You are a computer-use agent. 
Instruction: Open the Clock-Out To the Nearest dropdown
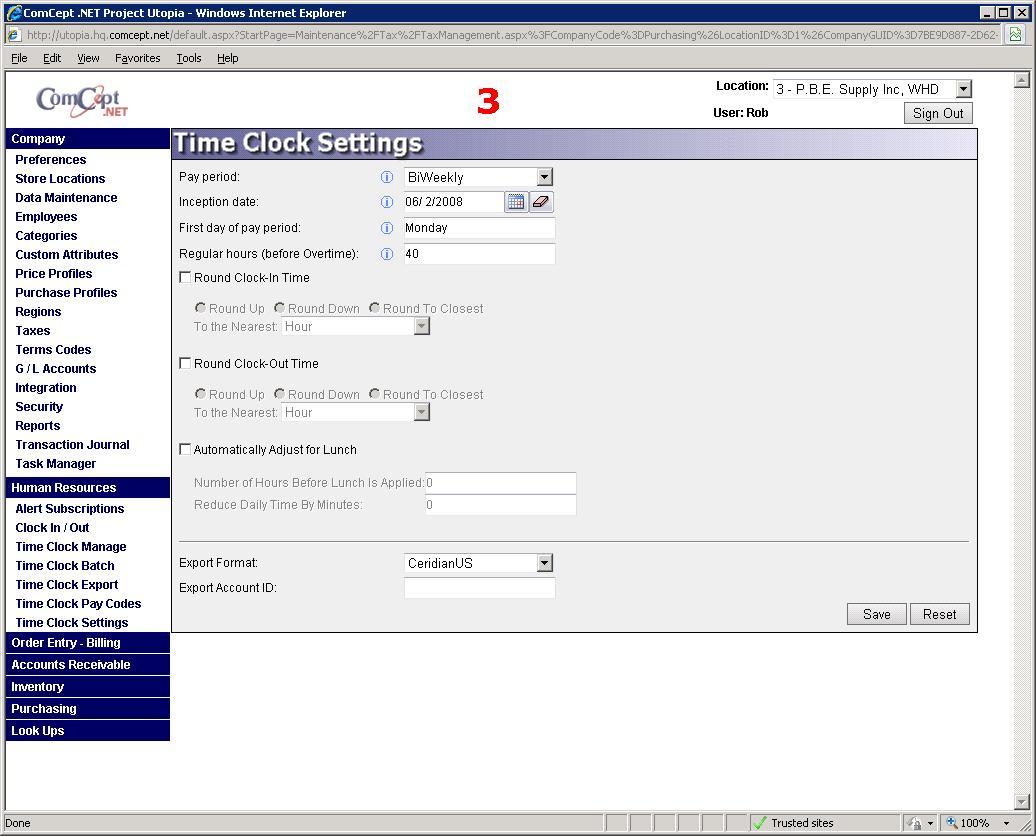422,412
